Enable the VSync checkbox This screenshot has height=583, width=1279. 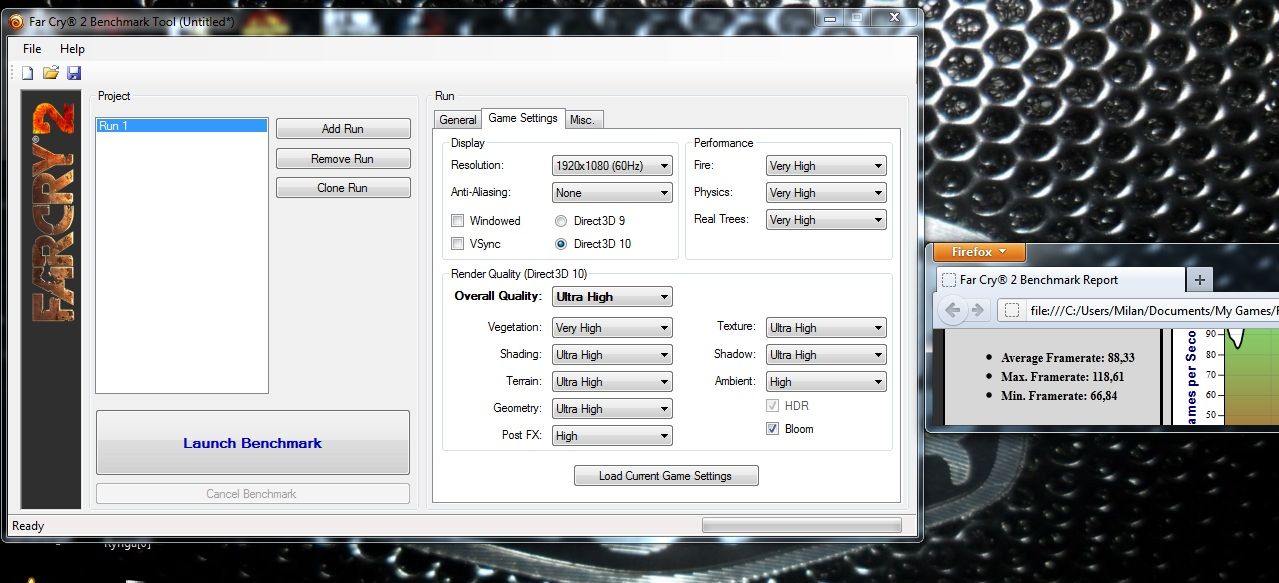coord(457,244)
